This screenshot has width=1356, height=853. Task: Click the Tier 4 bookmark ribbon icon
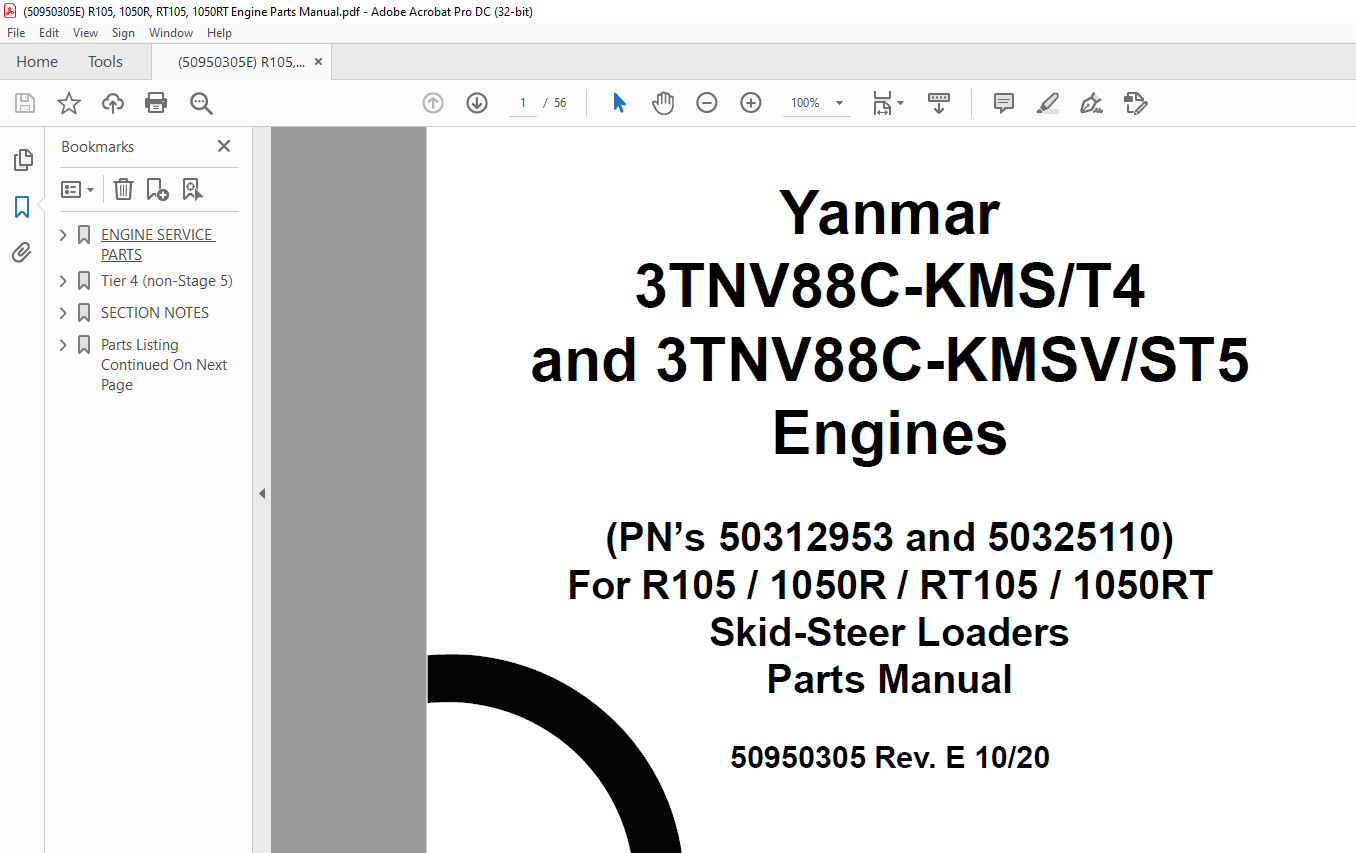point(84,281)
